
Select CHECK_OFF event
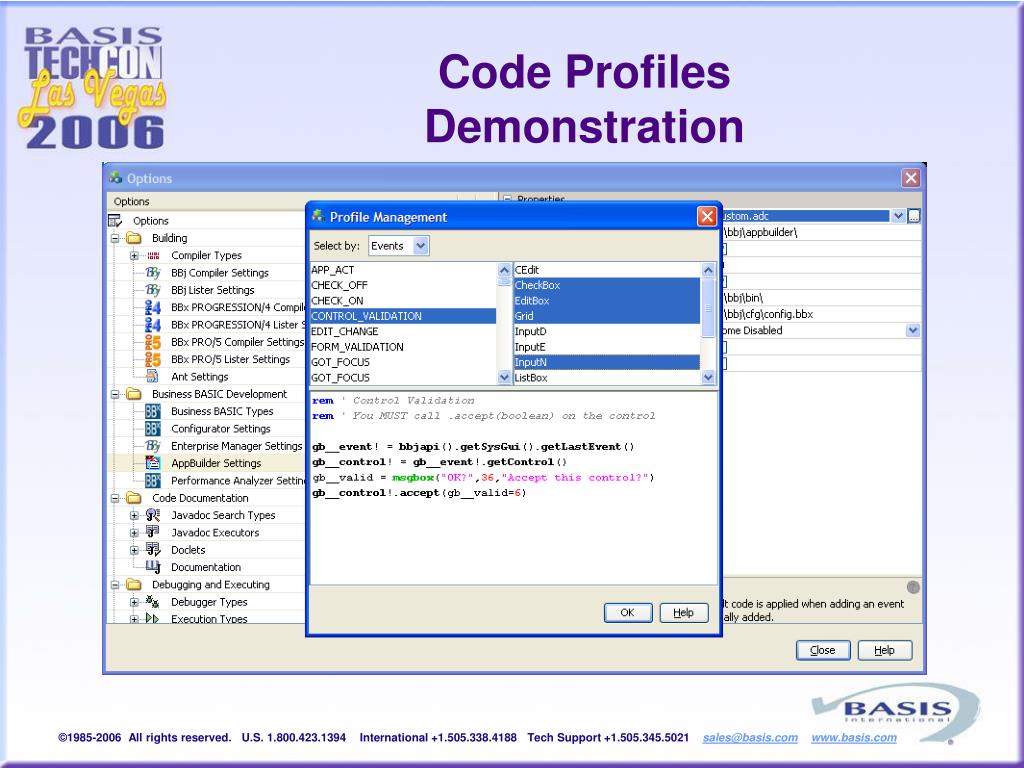(x=403, y=285)
